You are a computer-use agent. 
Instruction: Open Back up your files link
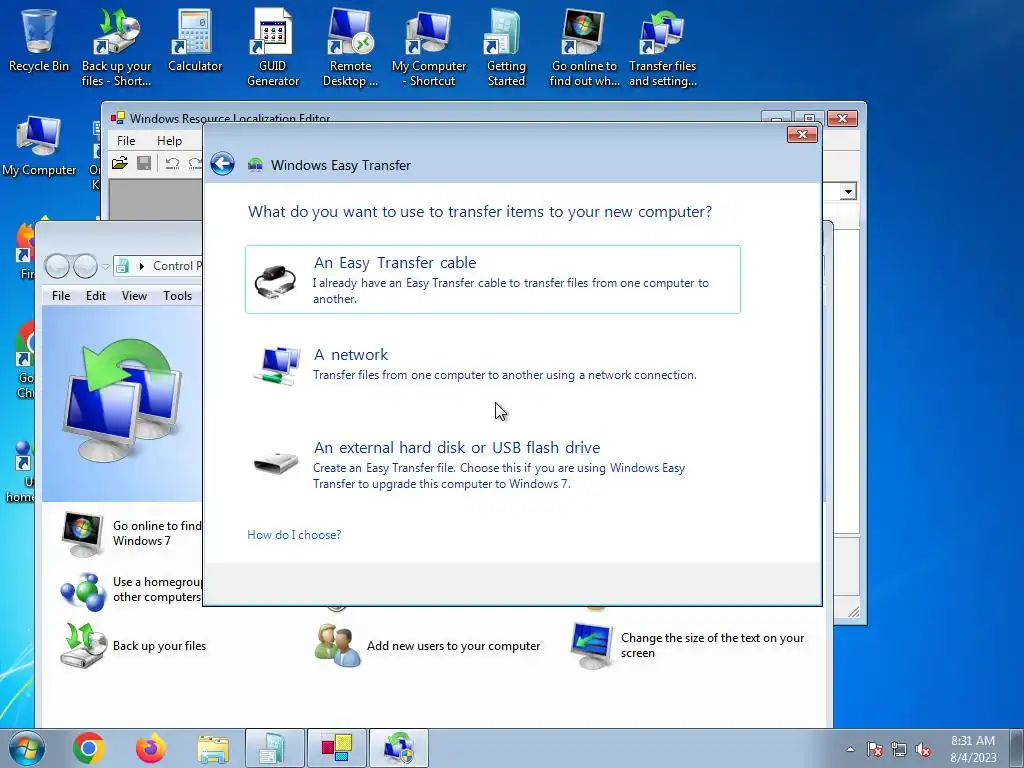click(x=159, y=646)
